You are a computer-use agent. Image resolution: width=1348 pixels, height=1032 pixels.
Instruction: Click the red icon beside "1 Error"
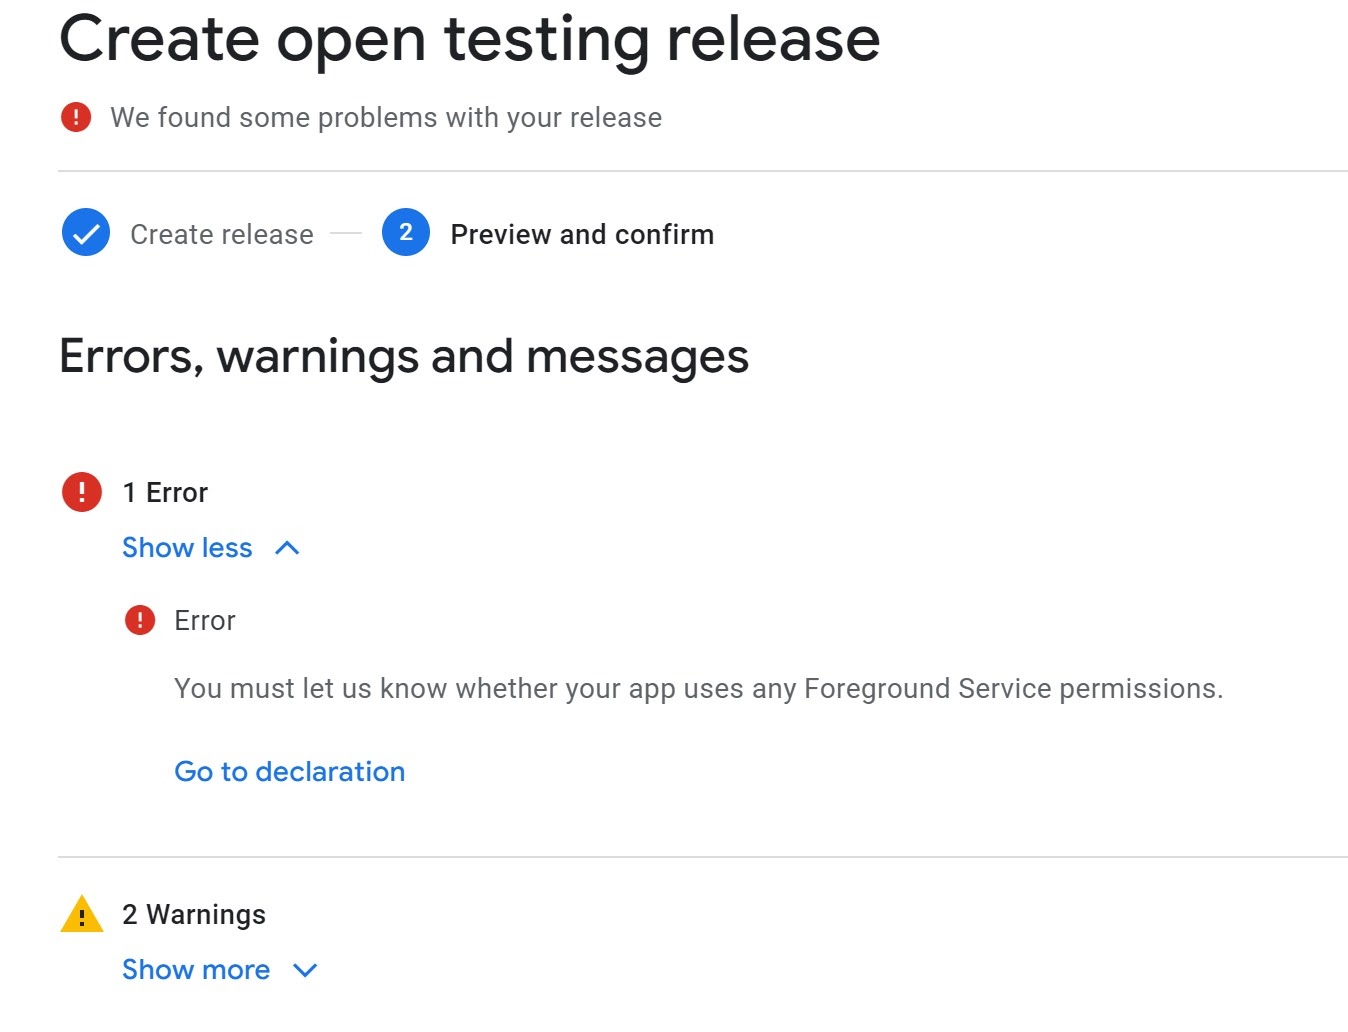82,492
